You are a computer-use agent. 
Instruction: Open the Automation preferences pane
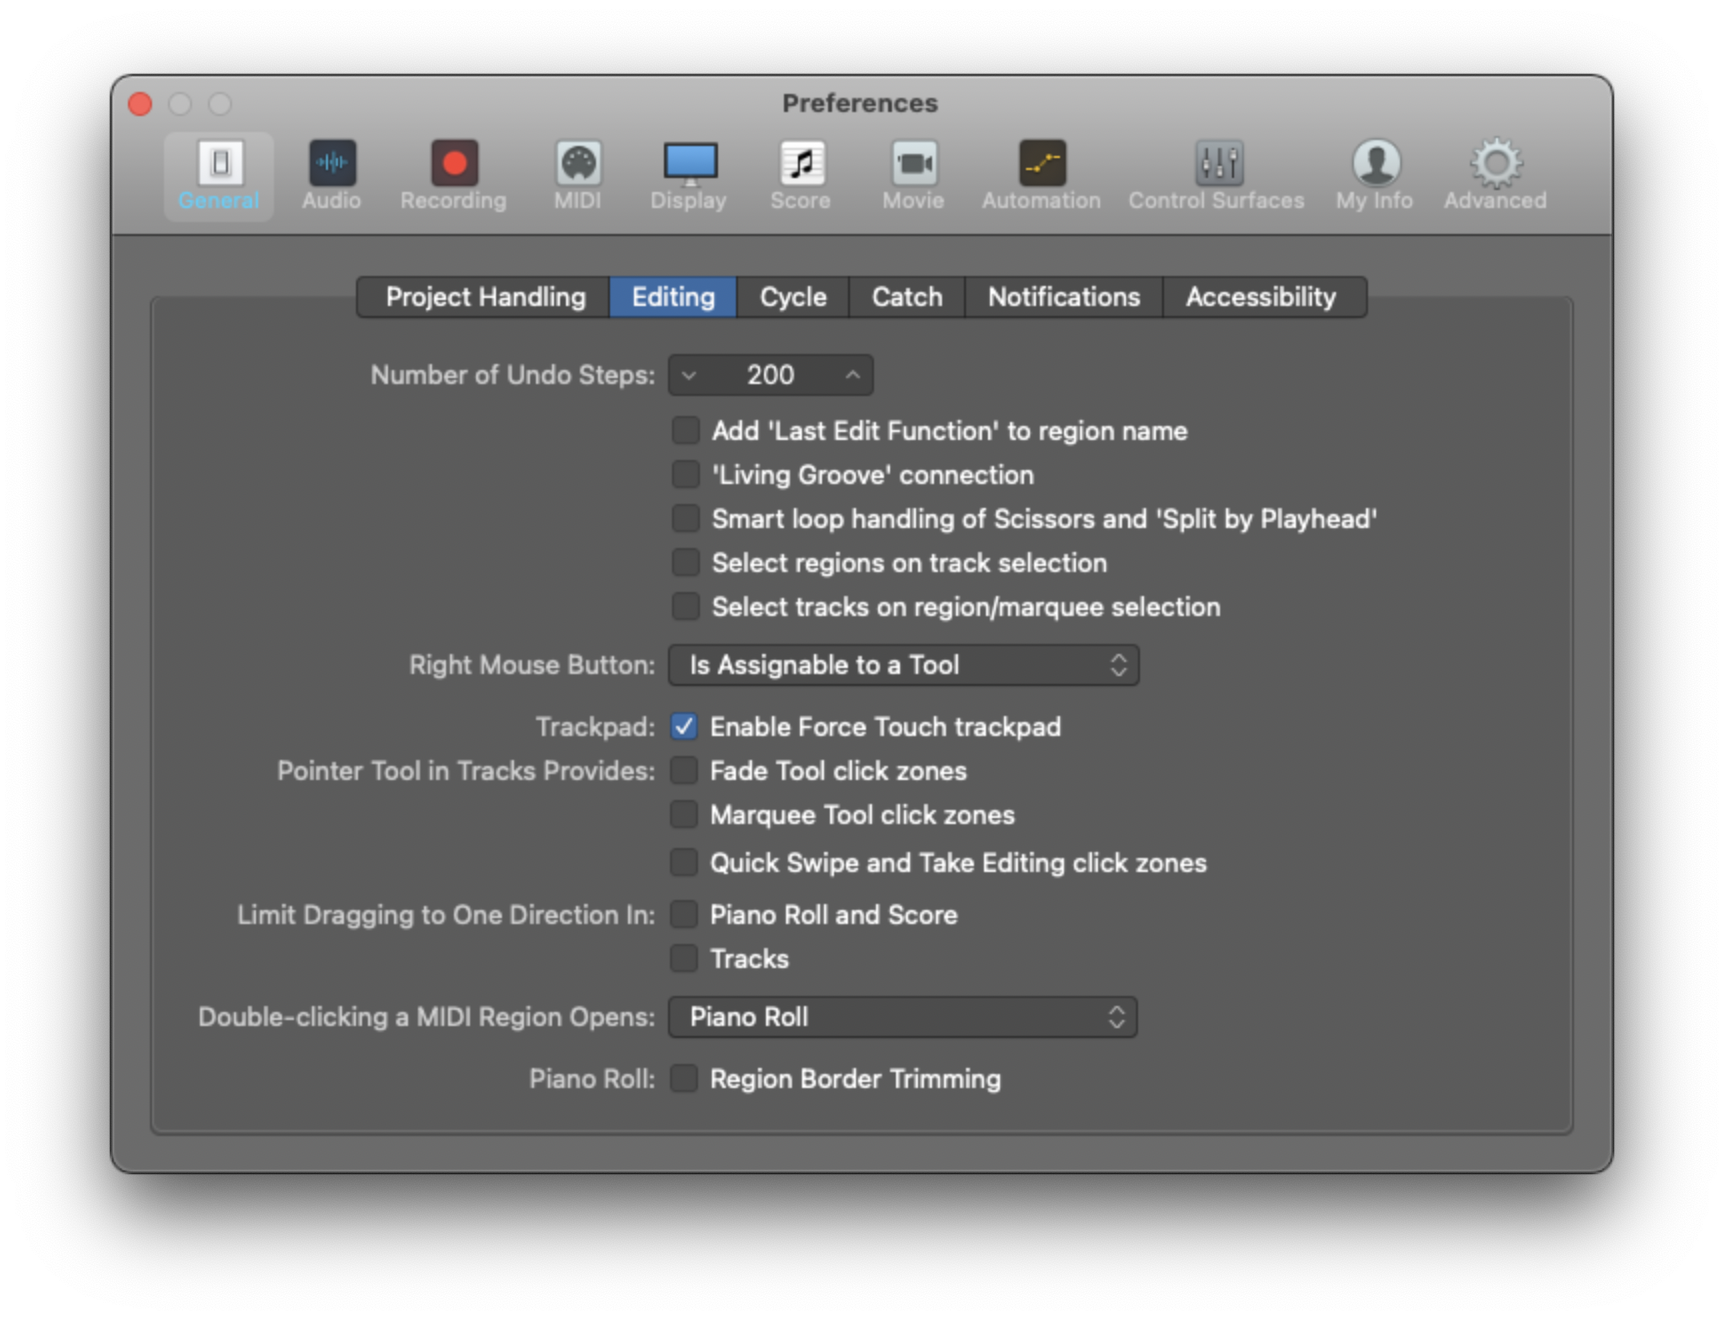1041,176
